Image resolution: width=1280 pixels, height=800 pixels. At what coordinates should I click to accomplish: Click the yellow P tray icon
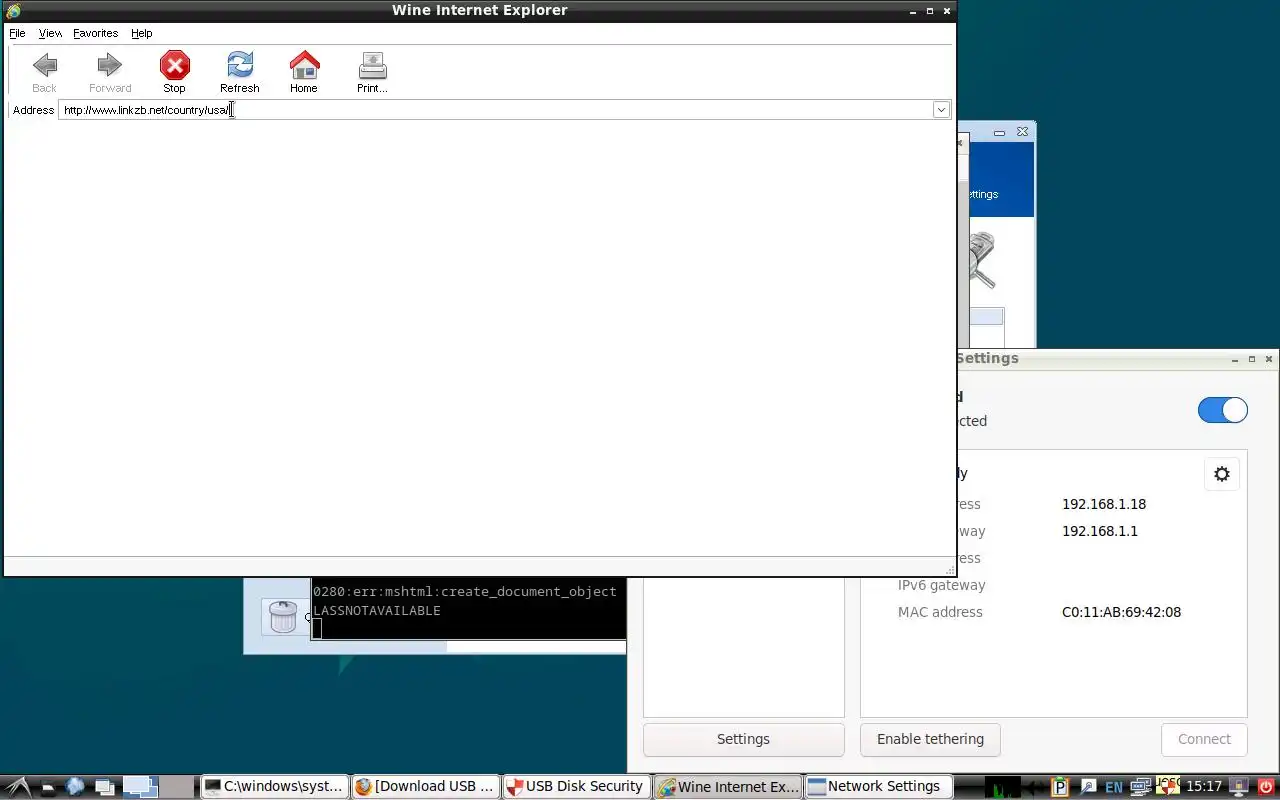pyautogui.click(x=1060, y=787)
